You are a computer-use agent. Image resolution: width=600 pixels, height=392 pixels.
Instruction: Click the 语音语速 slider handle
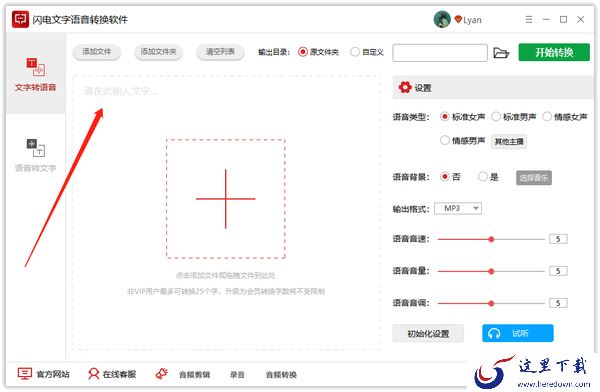pyautogui.click(x=491, y=239)
